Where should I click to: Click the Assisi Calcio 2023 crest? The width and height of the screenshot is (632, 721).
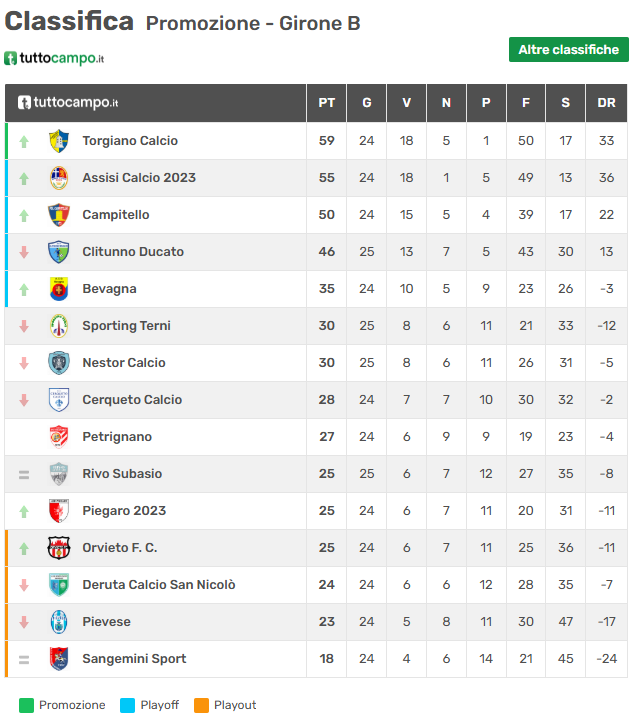click(59, 178)
